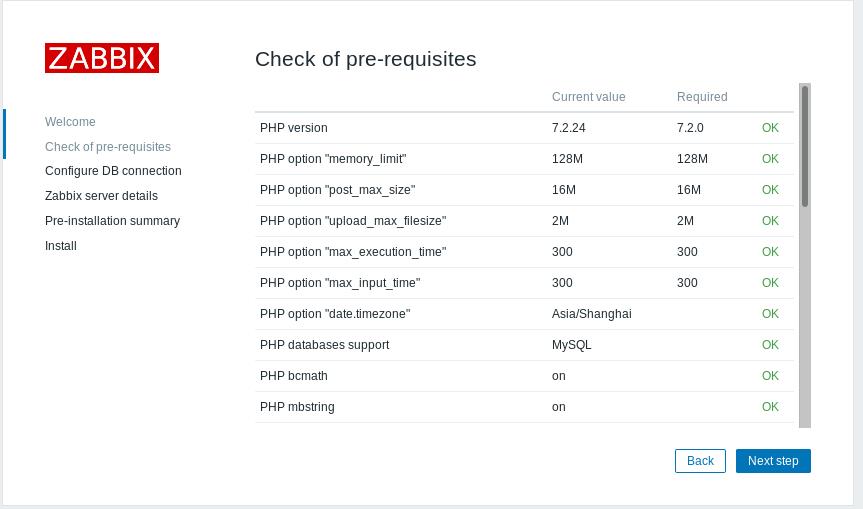Click OK status for PHP bcmath
The image size is (863, 509).
pos(770,376)
